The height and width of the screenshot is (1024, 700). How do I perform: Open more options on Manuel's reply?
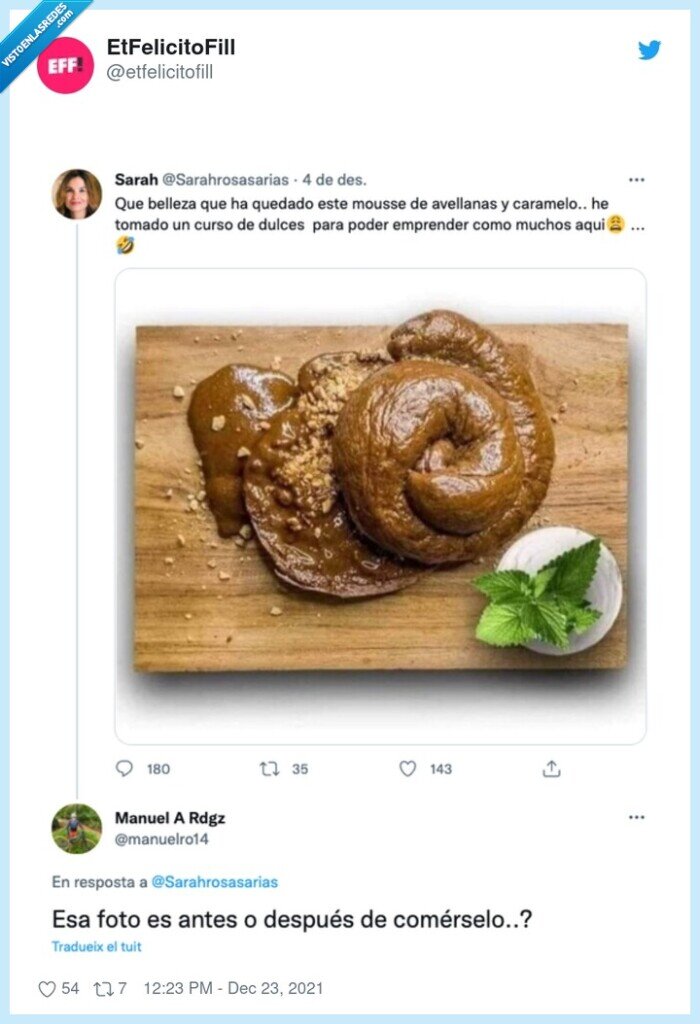click(x=636, y=817)
